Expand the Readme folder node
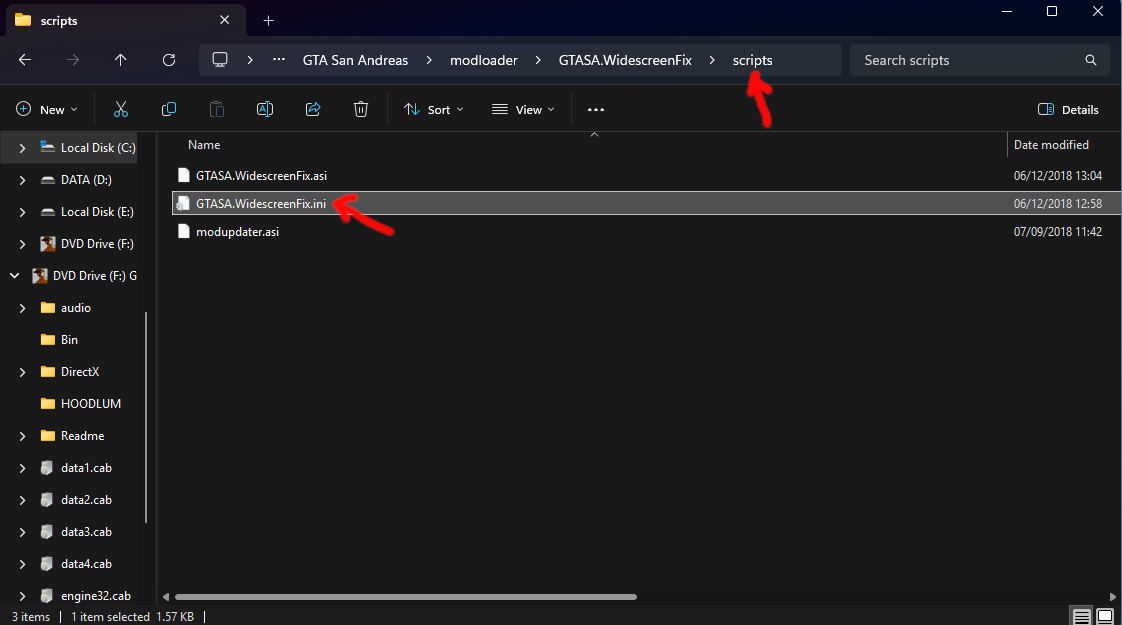 [22, 436]
